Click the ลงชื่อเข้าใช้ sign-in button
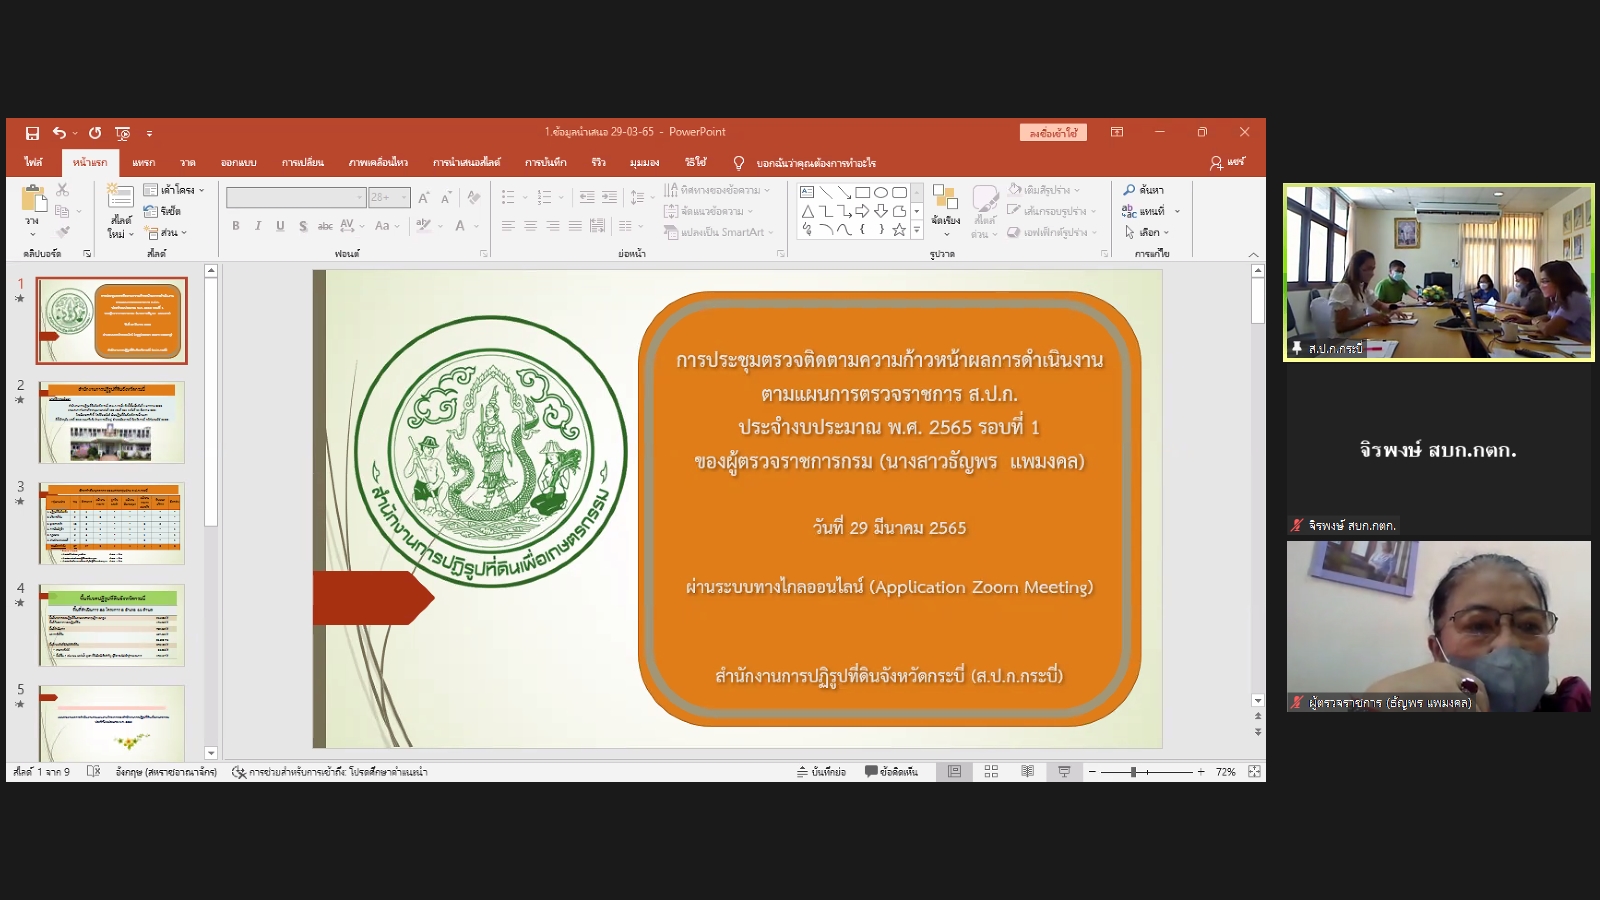 click(1053, 133)
